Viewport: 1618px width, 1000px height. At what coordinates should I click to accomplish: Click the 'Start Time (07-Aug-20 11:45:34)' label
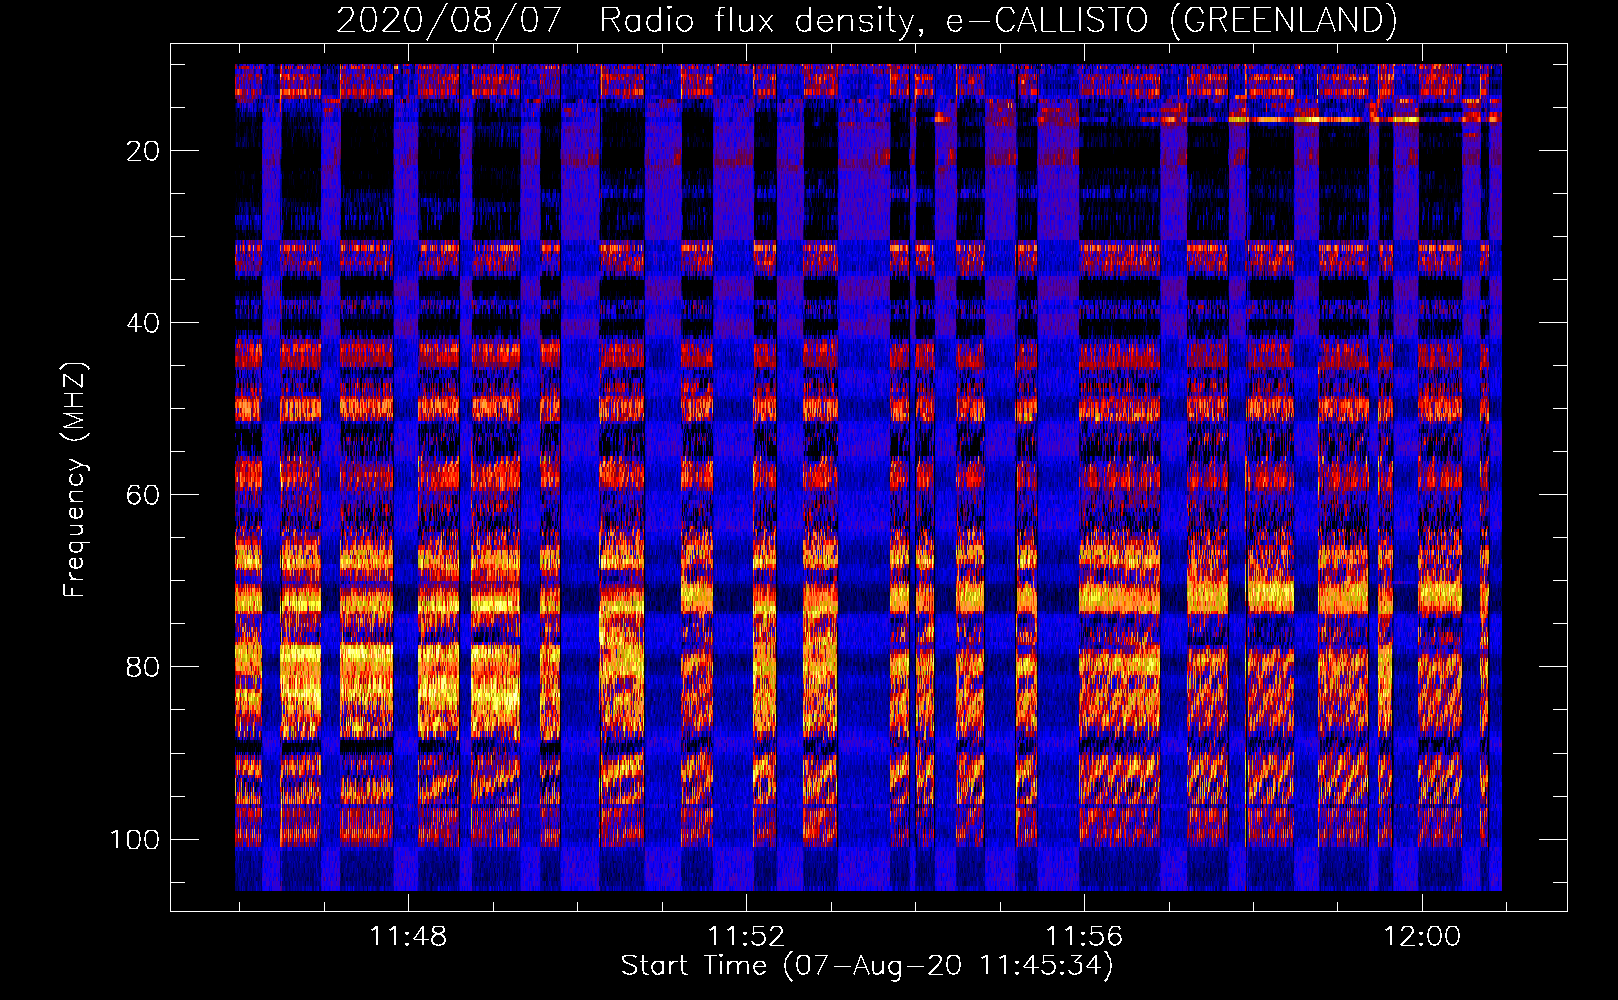pos(867,966)
